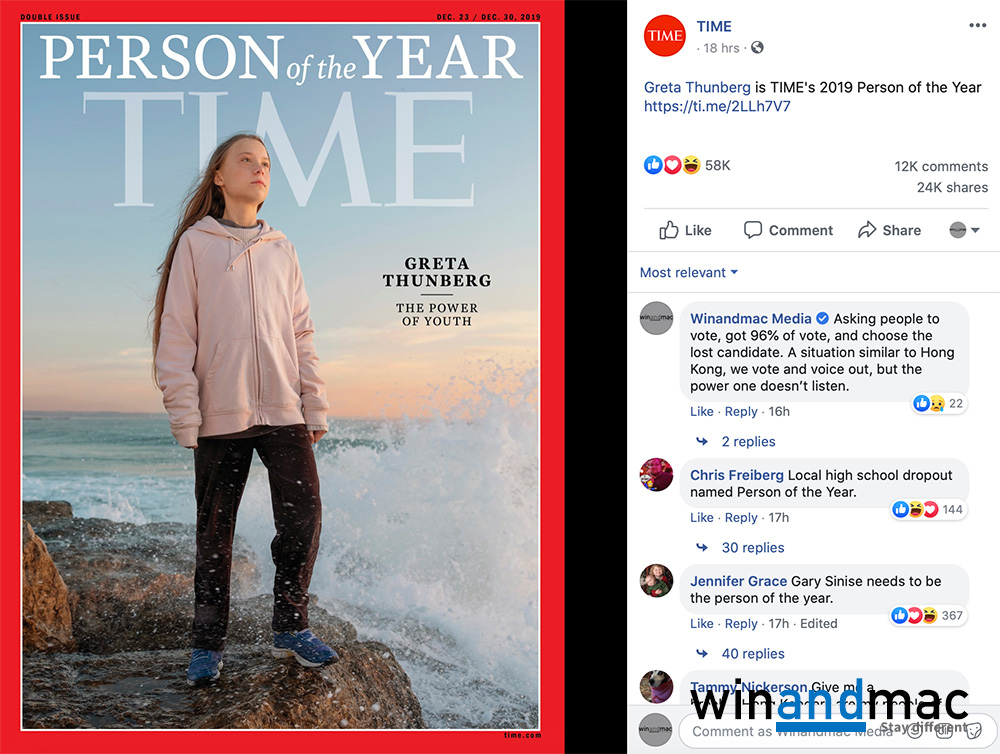Click Winandmac Media commenter avatar
Screen dimensions: 1000x754
click(x=656, y=318)
